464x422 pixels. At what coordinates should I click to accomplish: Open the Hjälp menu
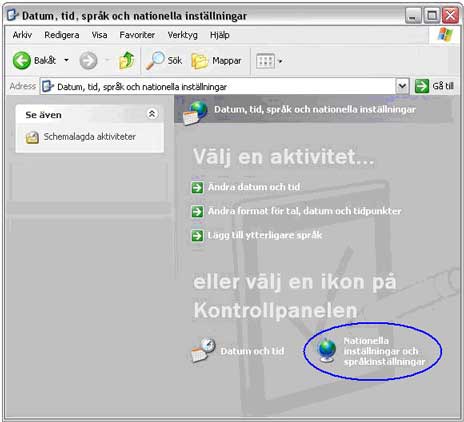click(220, 35)
